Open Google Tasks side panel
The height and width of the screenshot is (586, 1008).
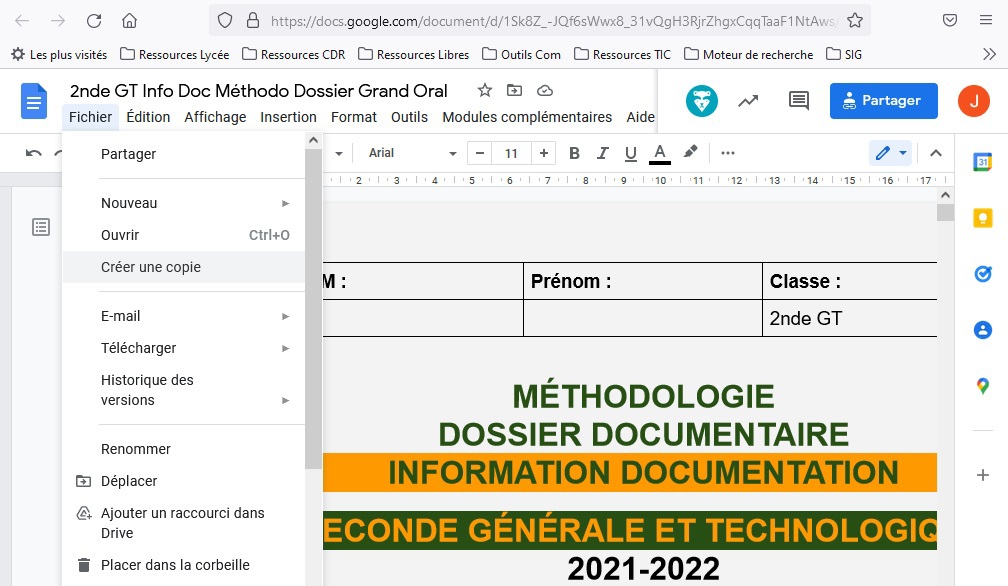(982, 274)
